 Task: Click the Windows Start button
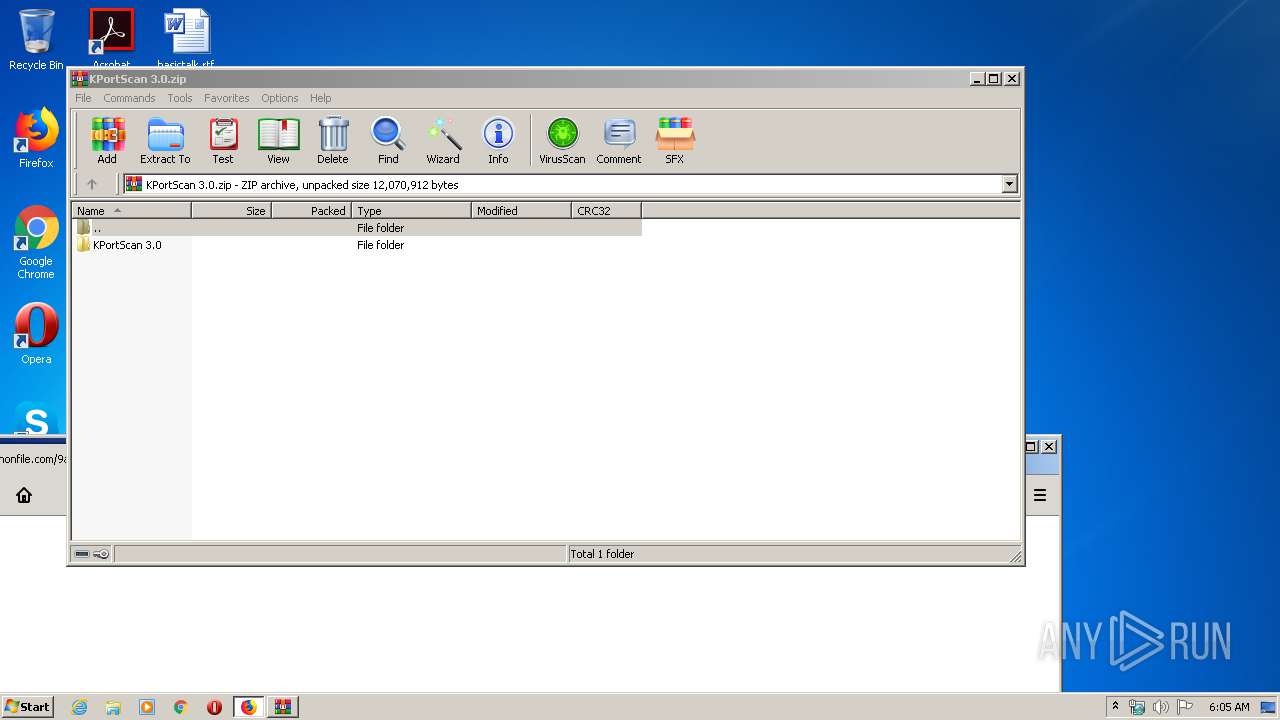(x=28, y=706)
